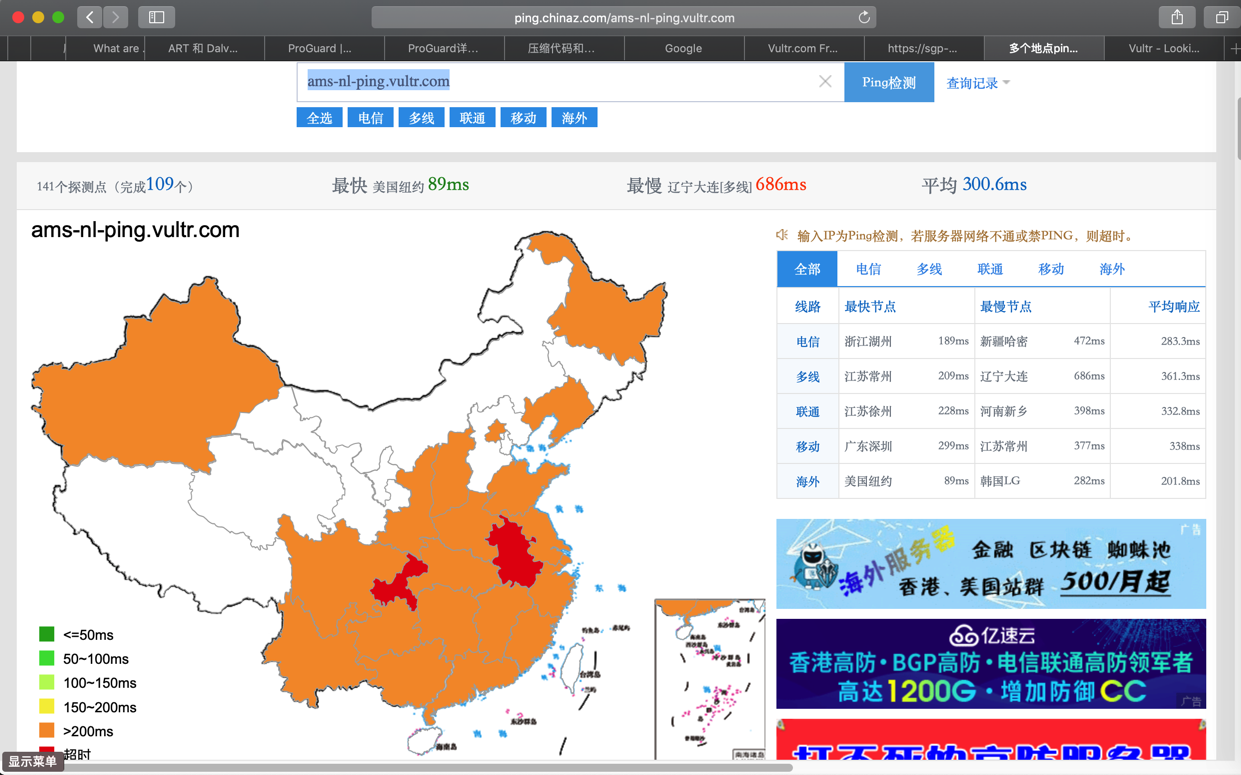Toggle the 移动 filter below search box

(523, 118)
